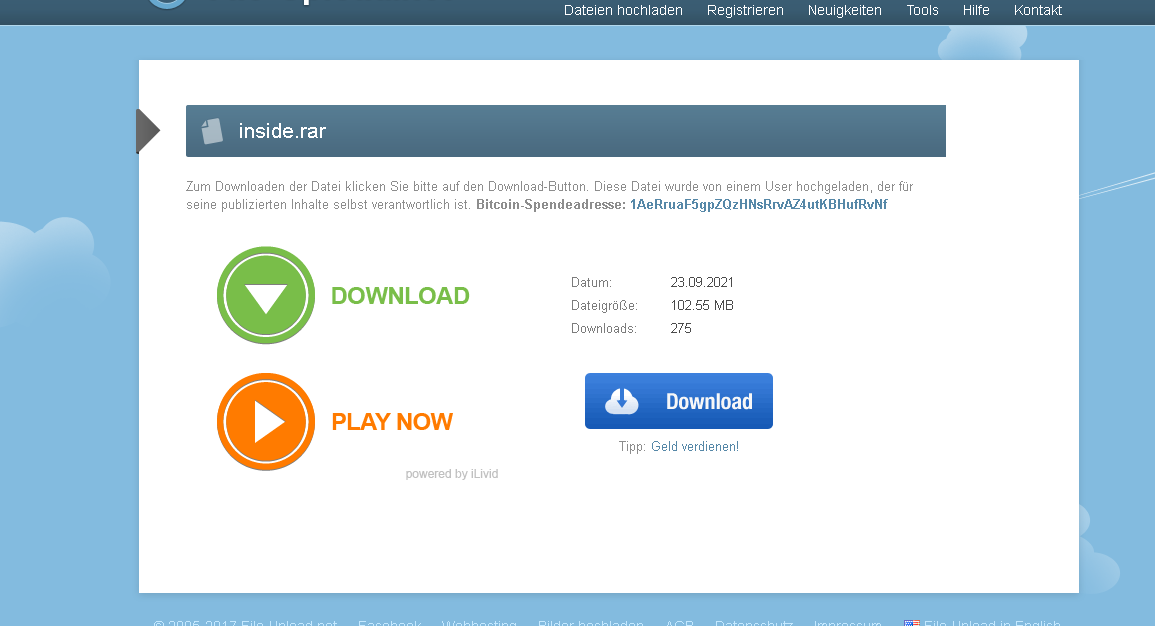This screenshot has height=626, width=1155.
Task: Click the orange PLAY NOW text
Action: tap(392, 422)
